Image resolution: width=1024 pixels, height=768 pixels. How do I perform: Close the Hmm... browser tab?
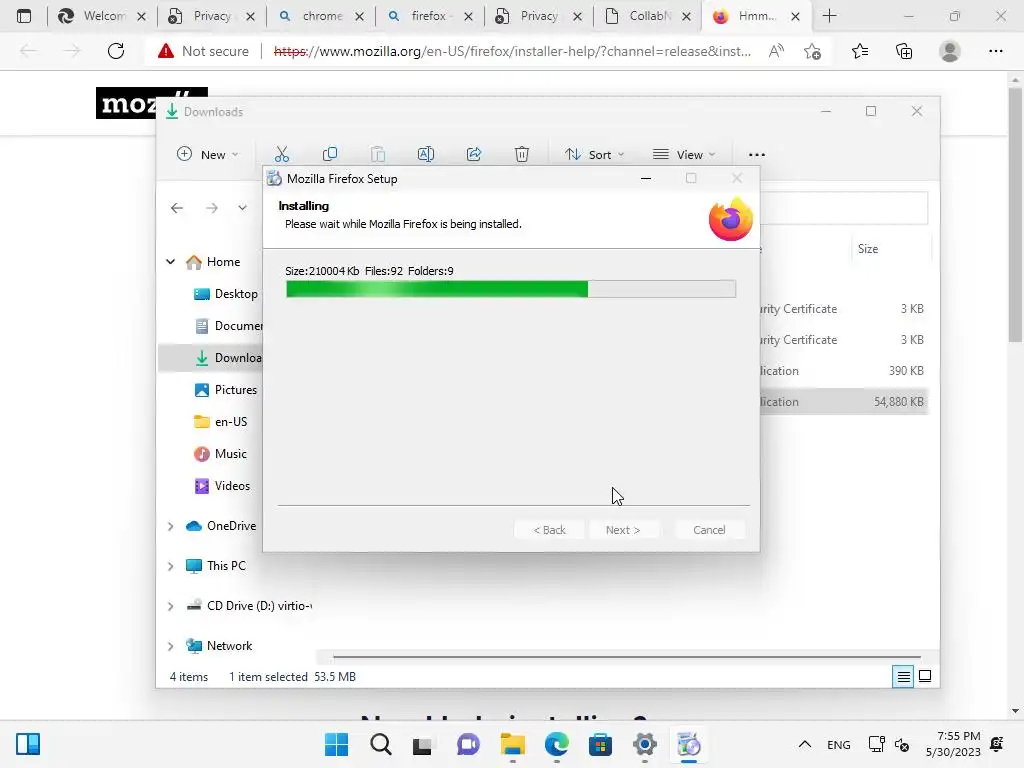(x=795, y=17)
